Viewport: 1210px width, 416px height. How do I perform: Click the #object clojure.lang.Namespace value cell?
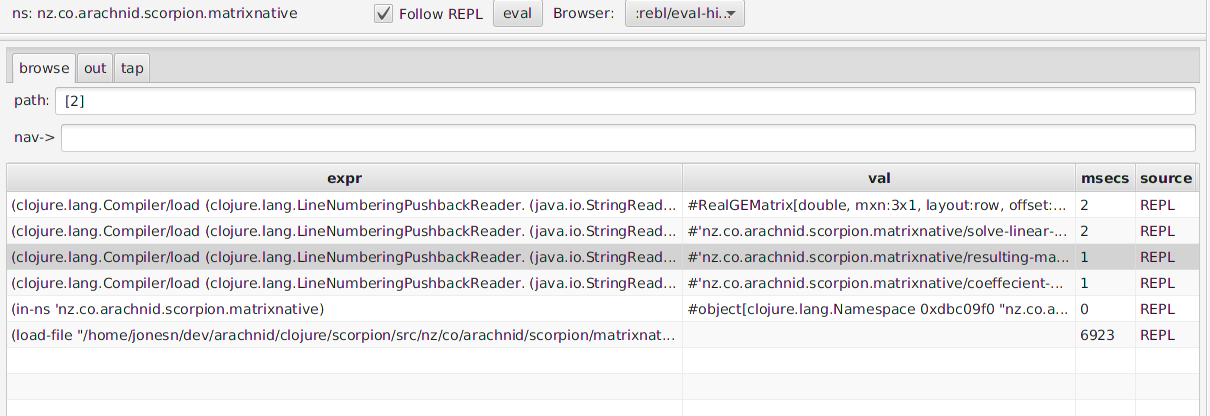pyautogui.click(x=879, y=309)
